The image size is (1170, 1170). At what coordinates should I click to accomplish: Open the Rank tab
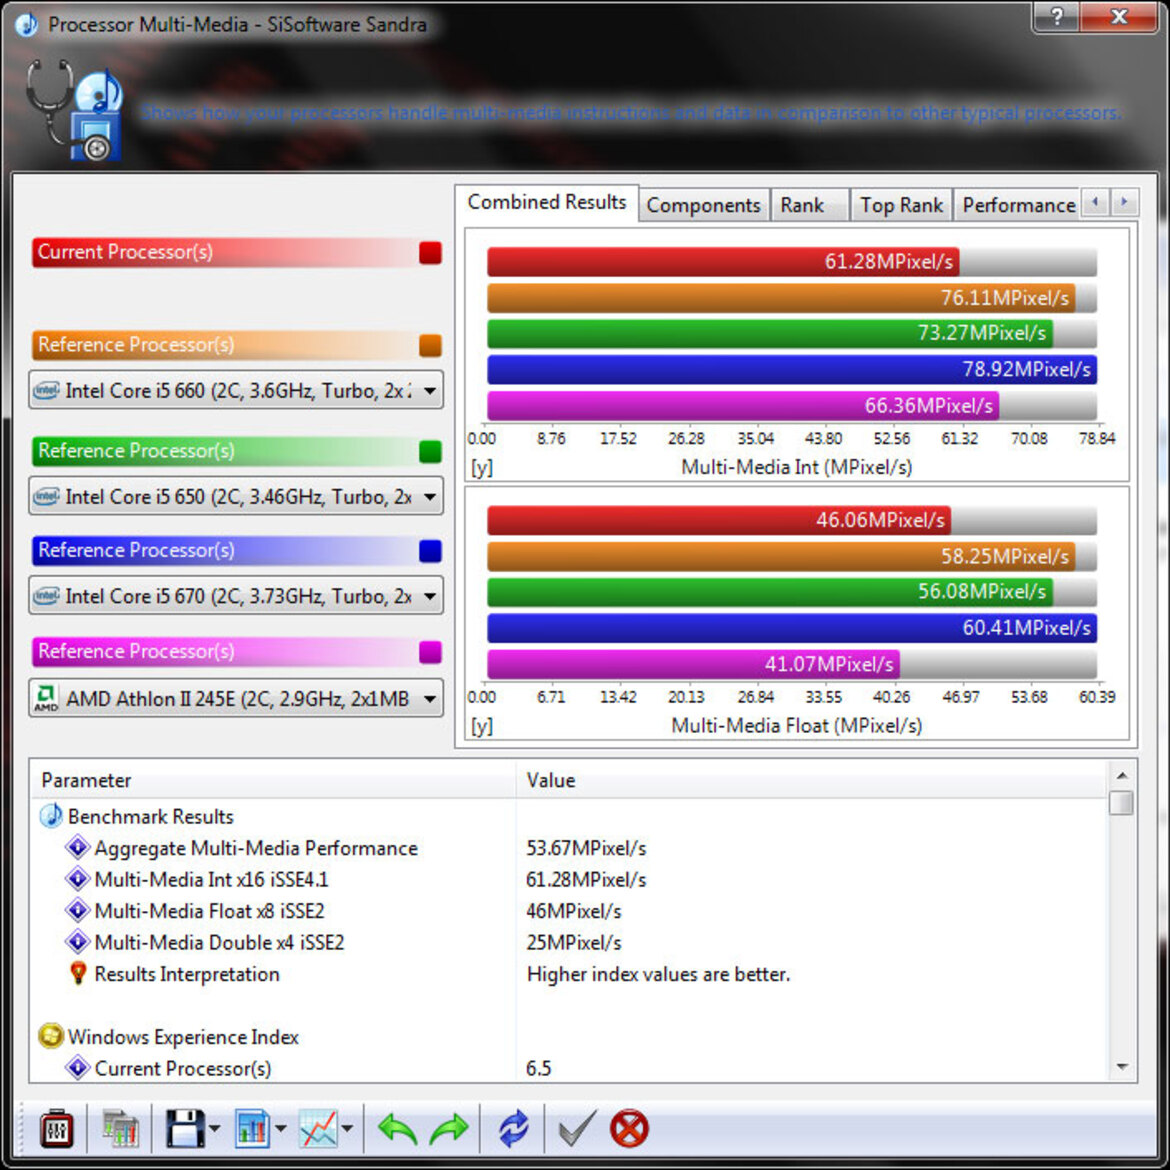point(808,205)
